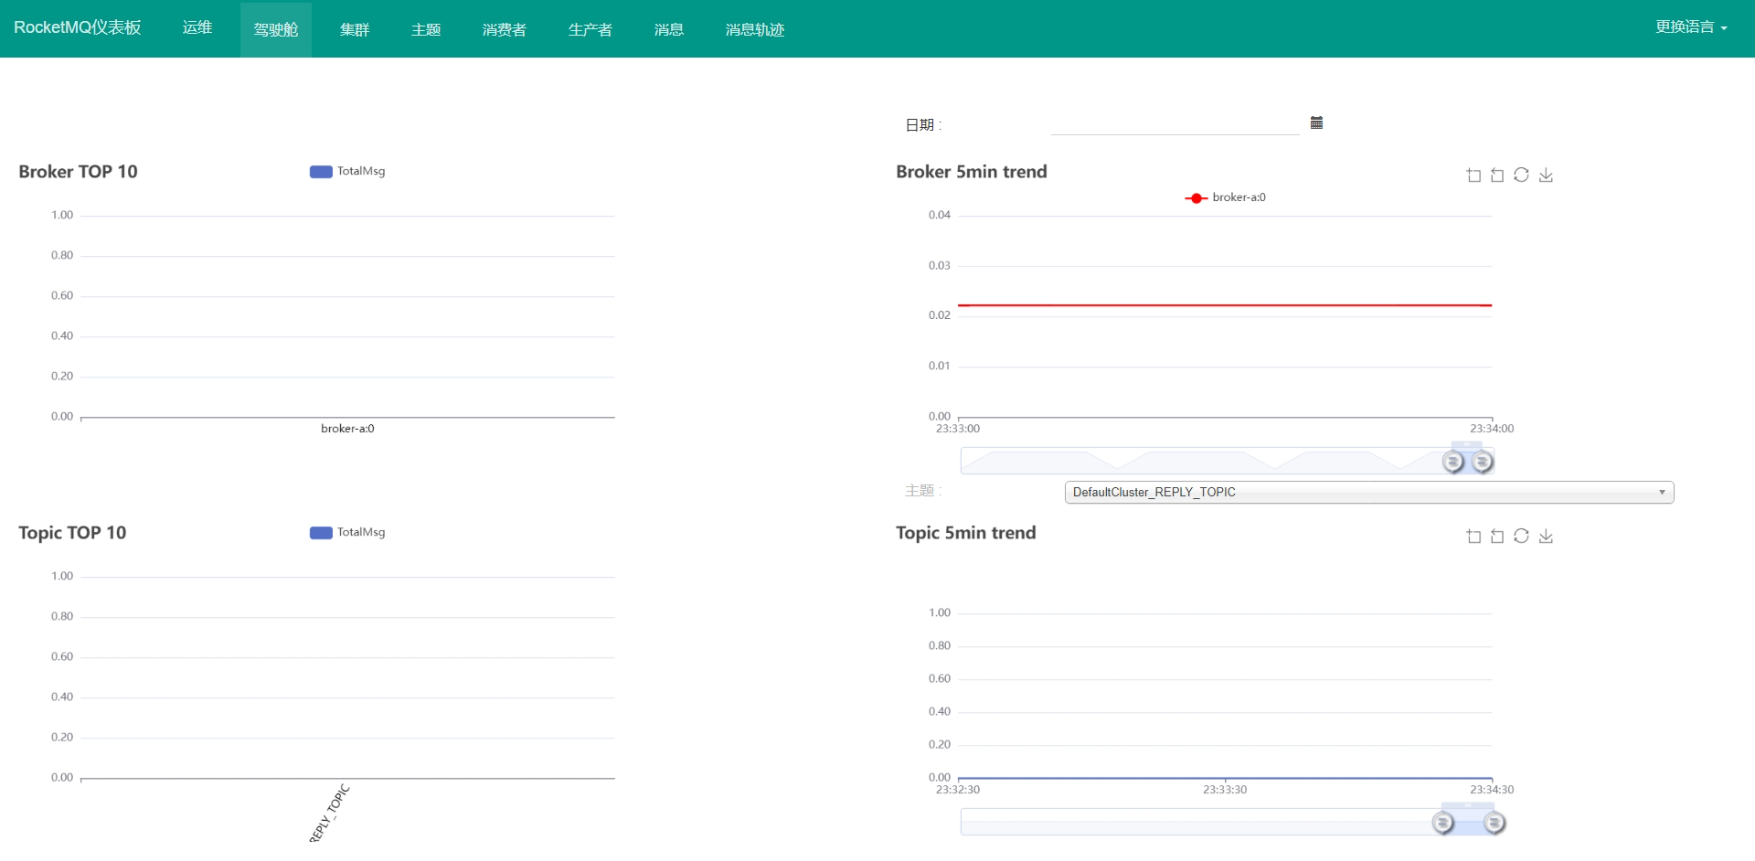Click the 日期 date input field
This screenshot has height=861, width=1755.
(x=1175, y=124)
